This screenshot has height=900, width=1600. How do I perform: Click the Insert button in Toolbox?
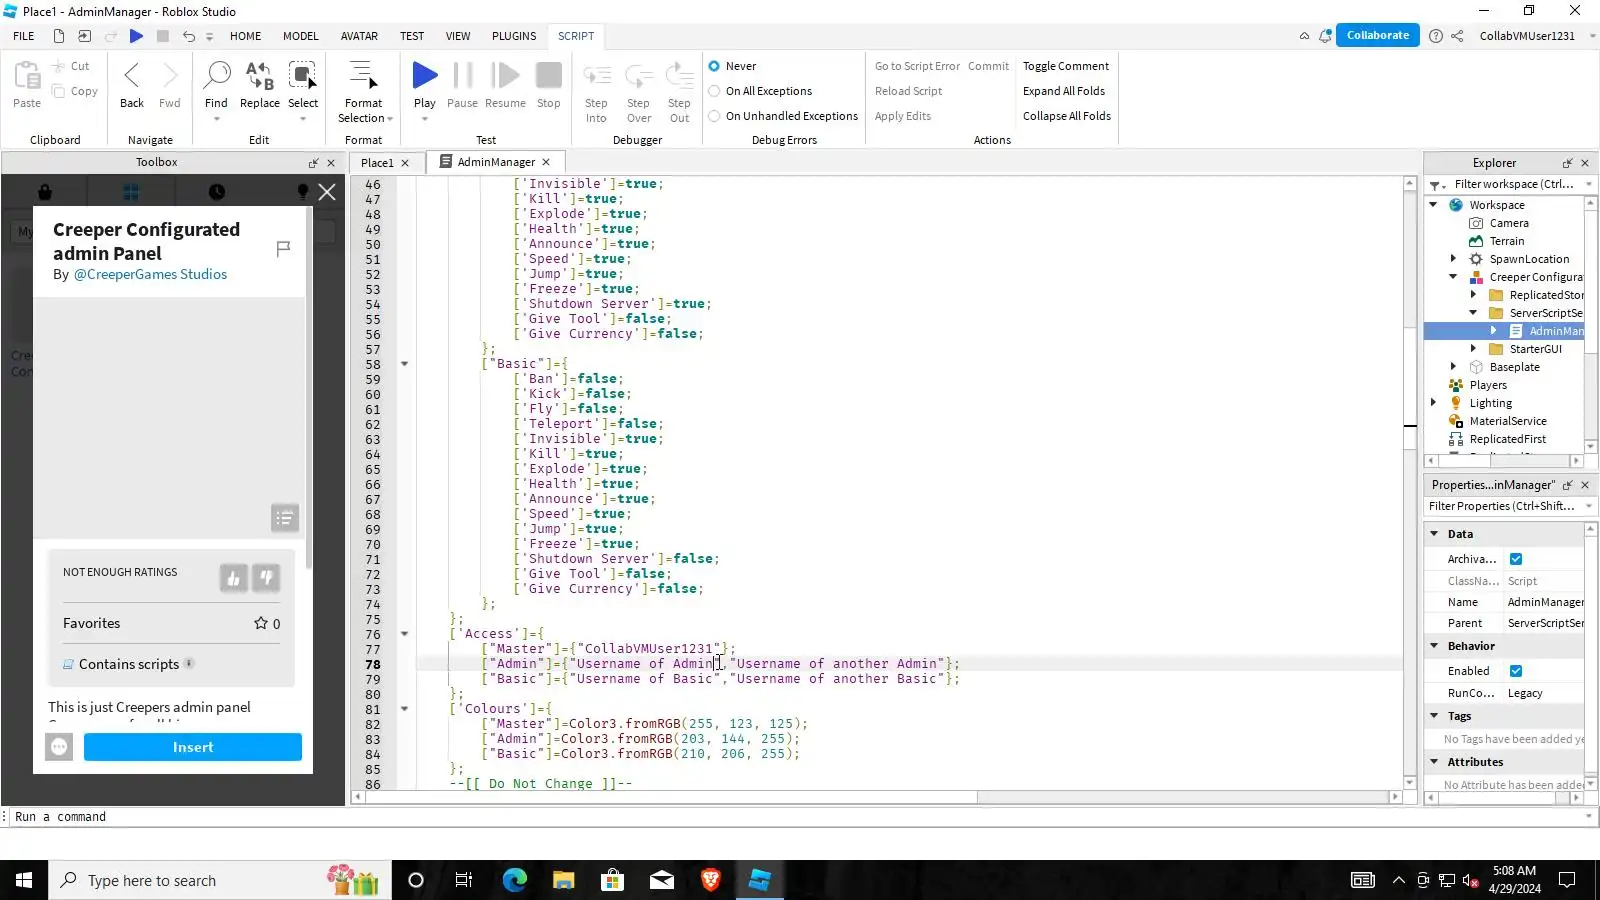pos(193,747)
